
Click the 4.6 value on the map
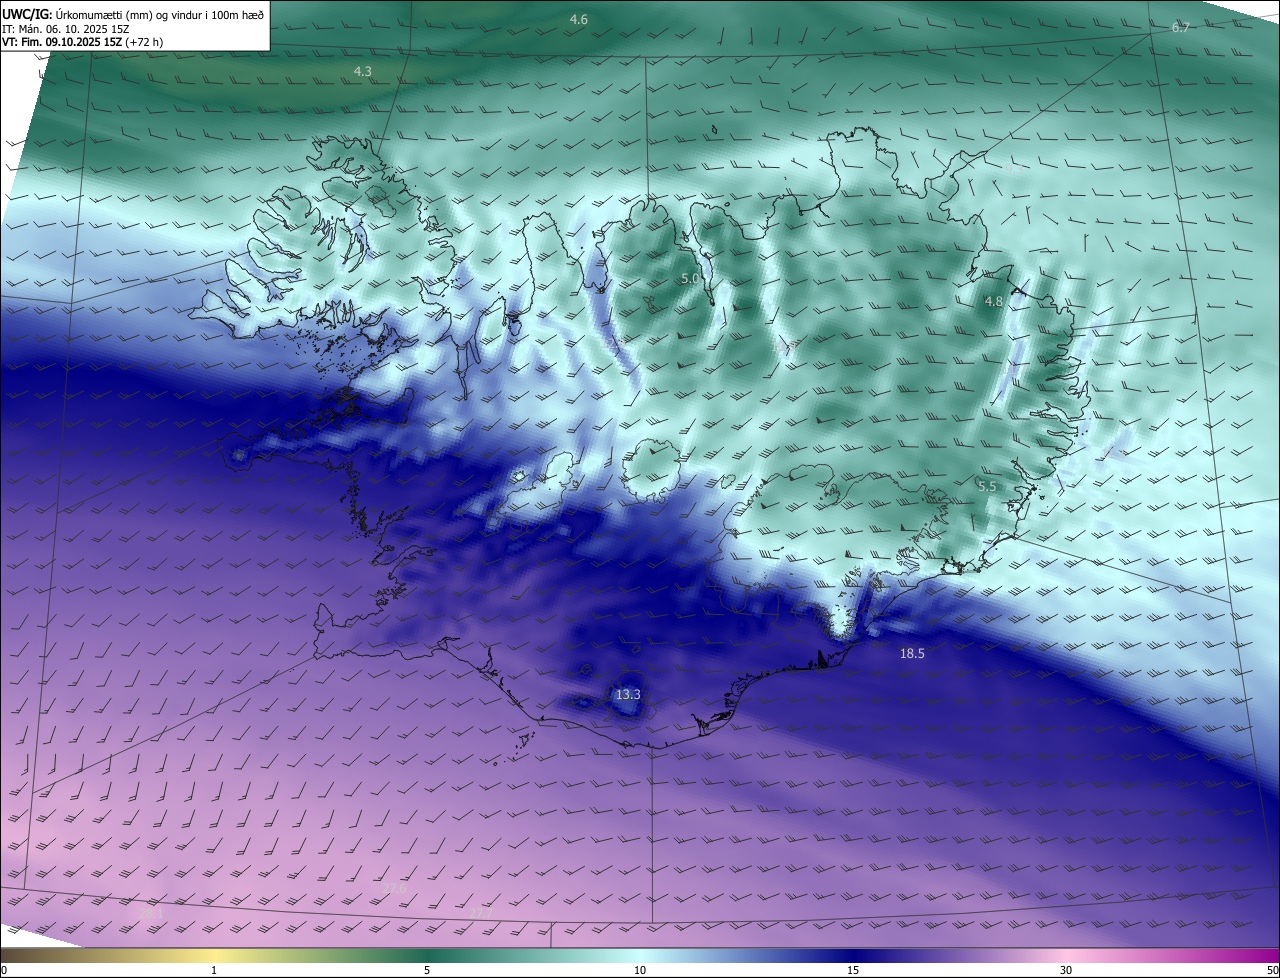579,20
